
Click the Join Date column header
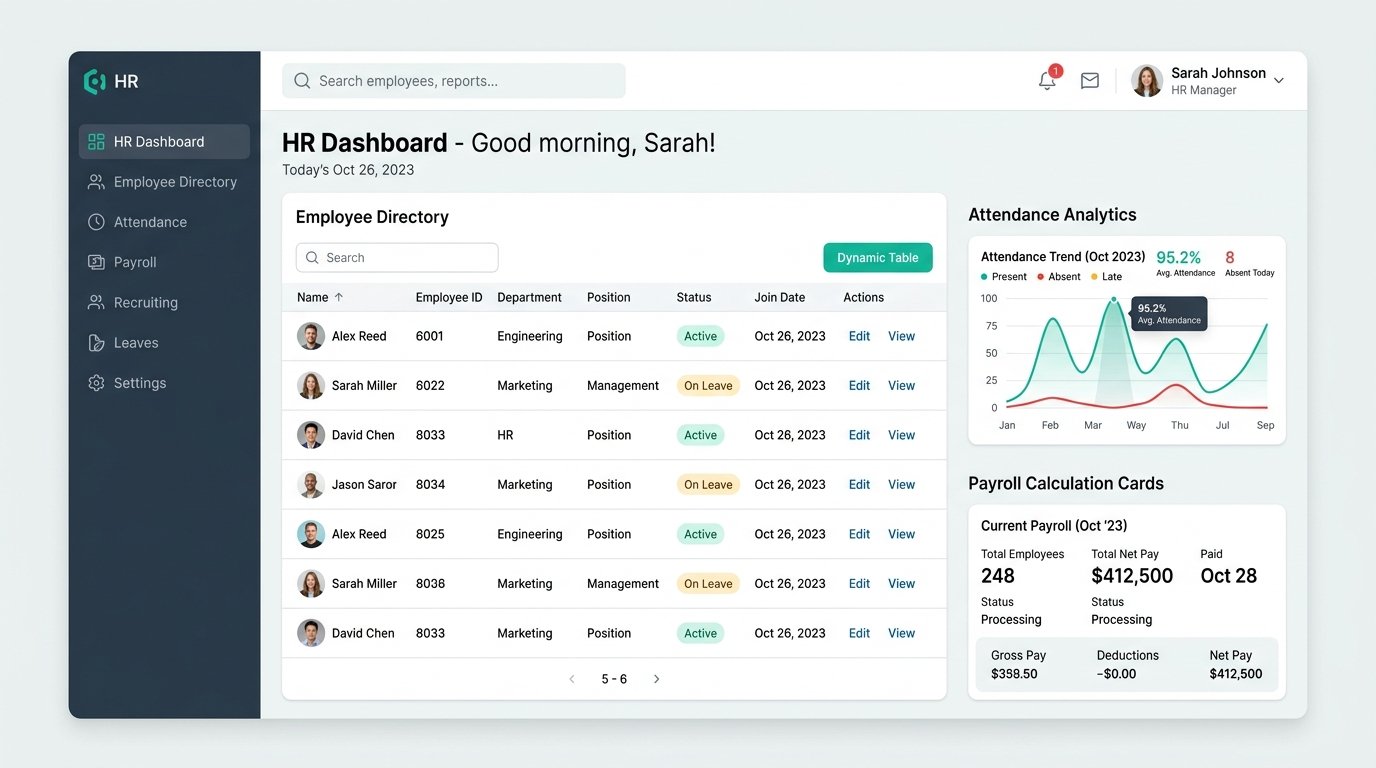(780, 297)
